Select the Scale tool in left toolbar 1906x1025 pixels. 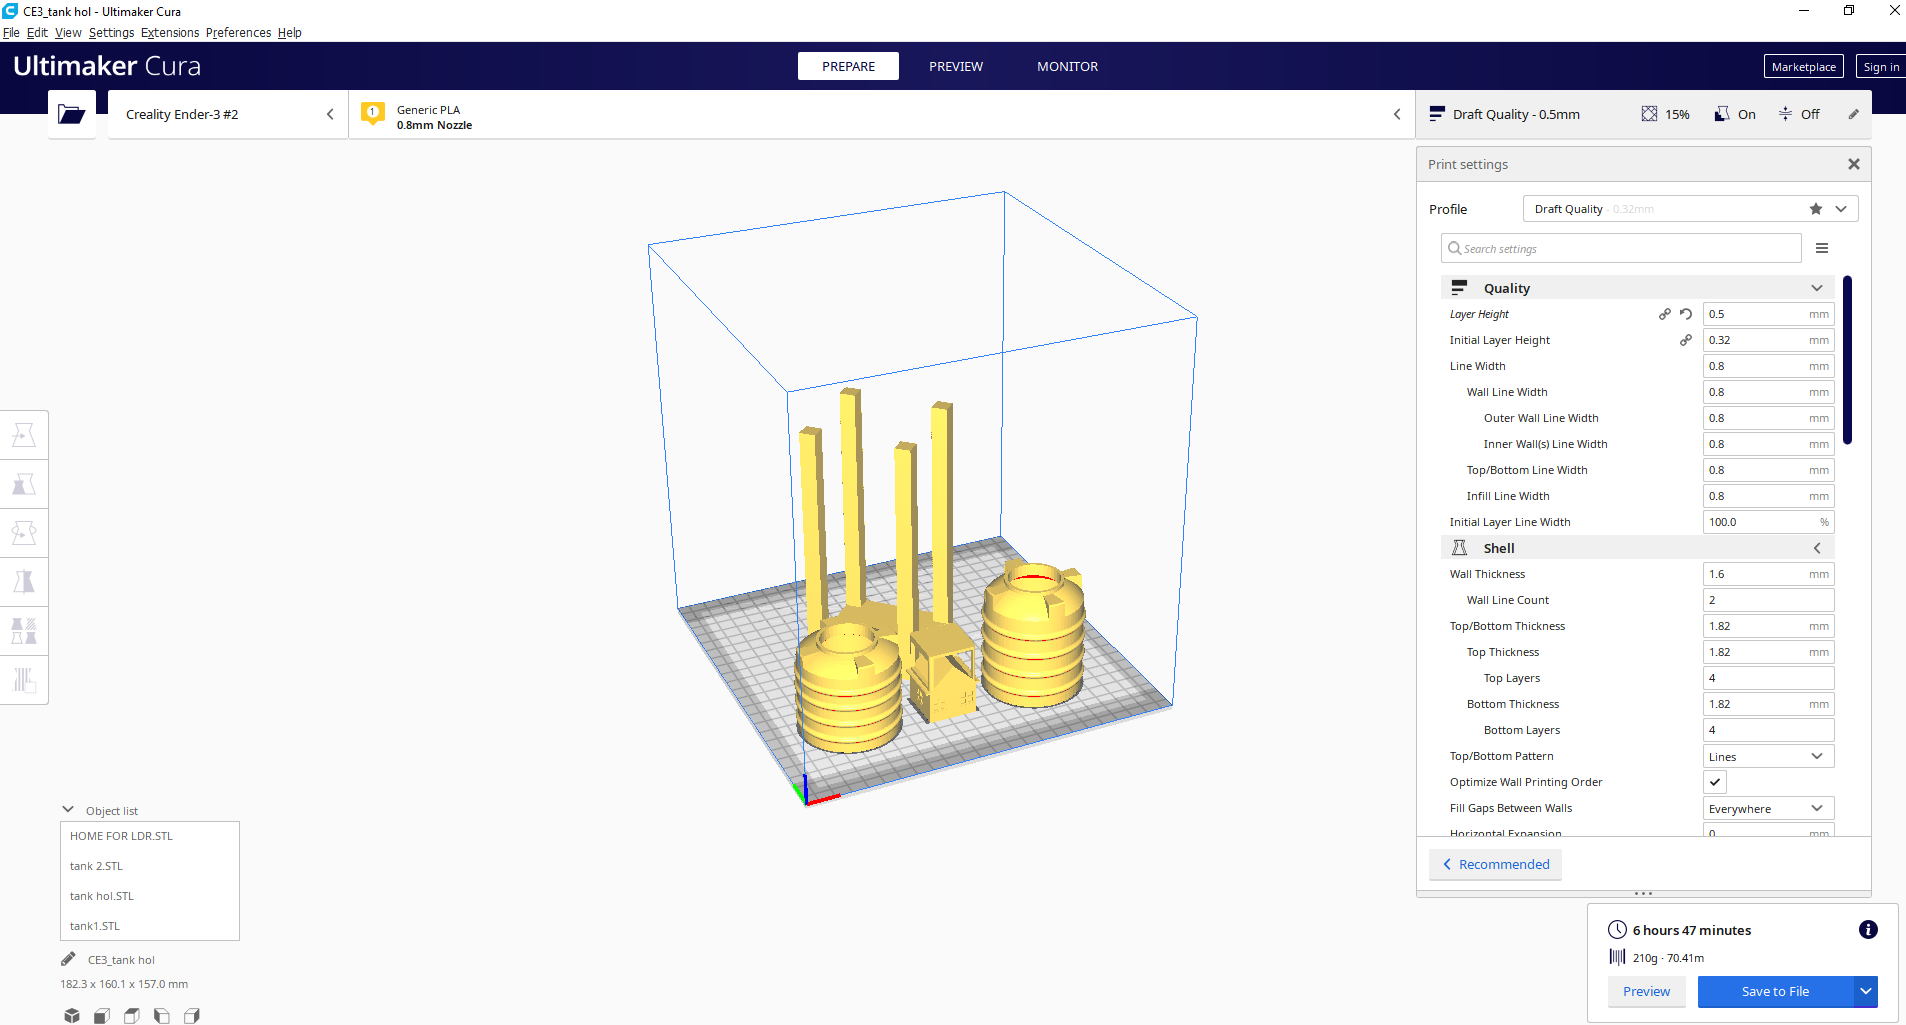click(x=24, y=484)
